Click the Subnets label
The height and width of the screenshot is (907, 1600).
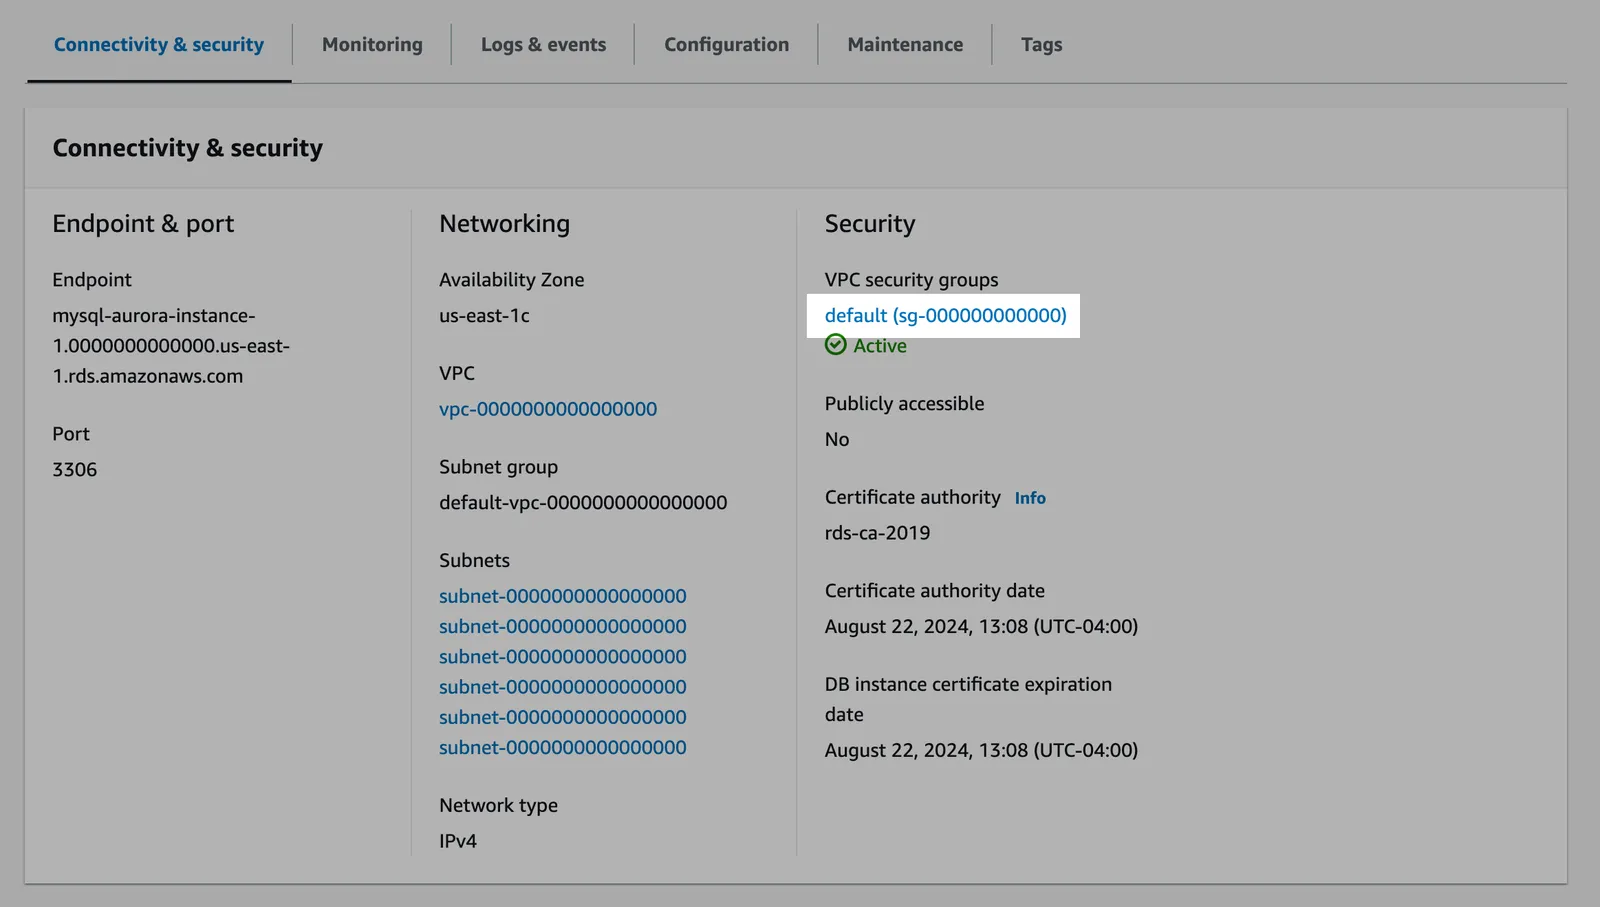(x=474, y=560)
